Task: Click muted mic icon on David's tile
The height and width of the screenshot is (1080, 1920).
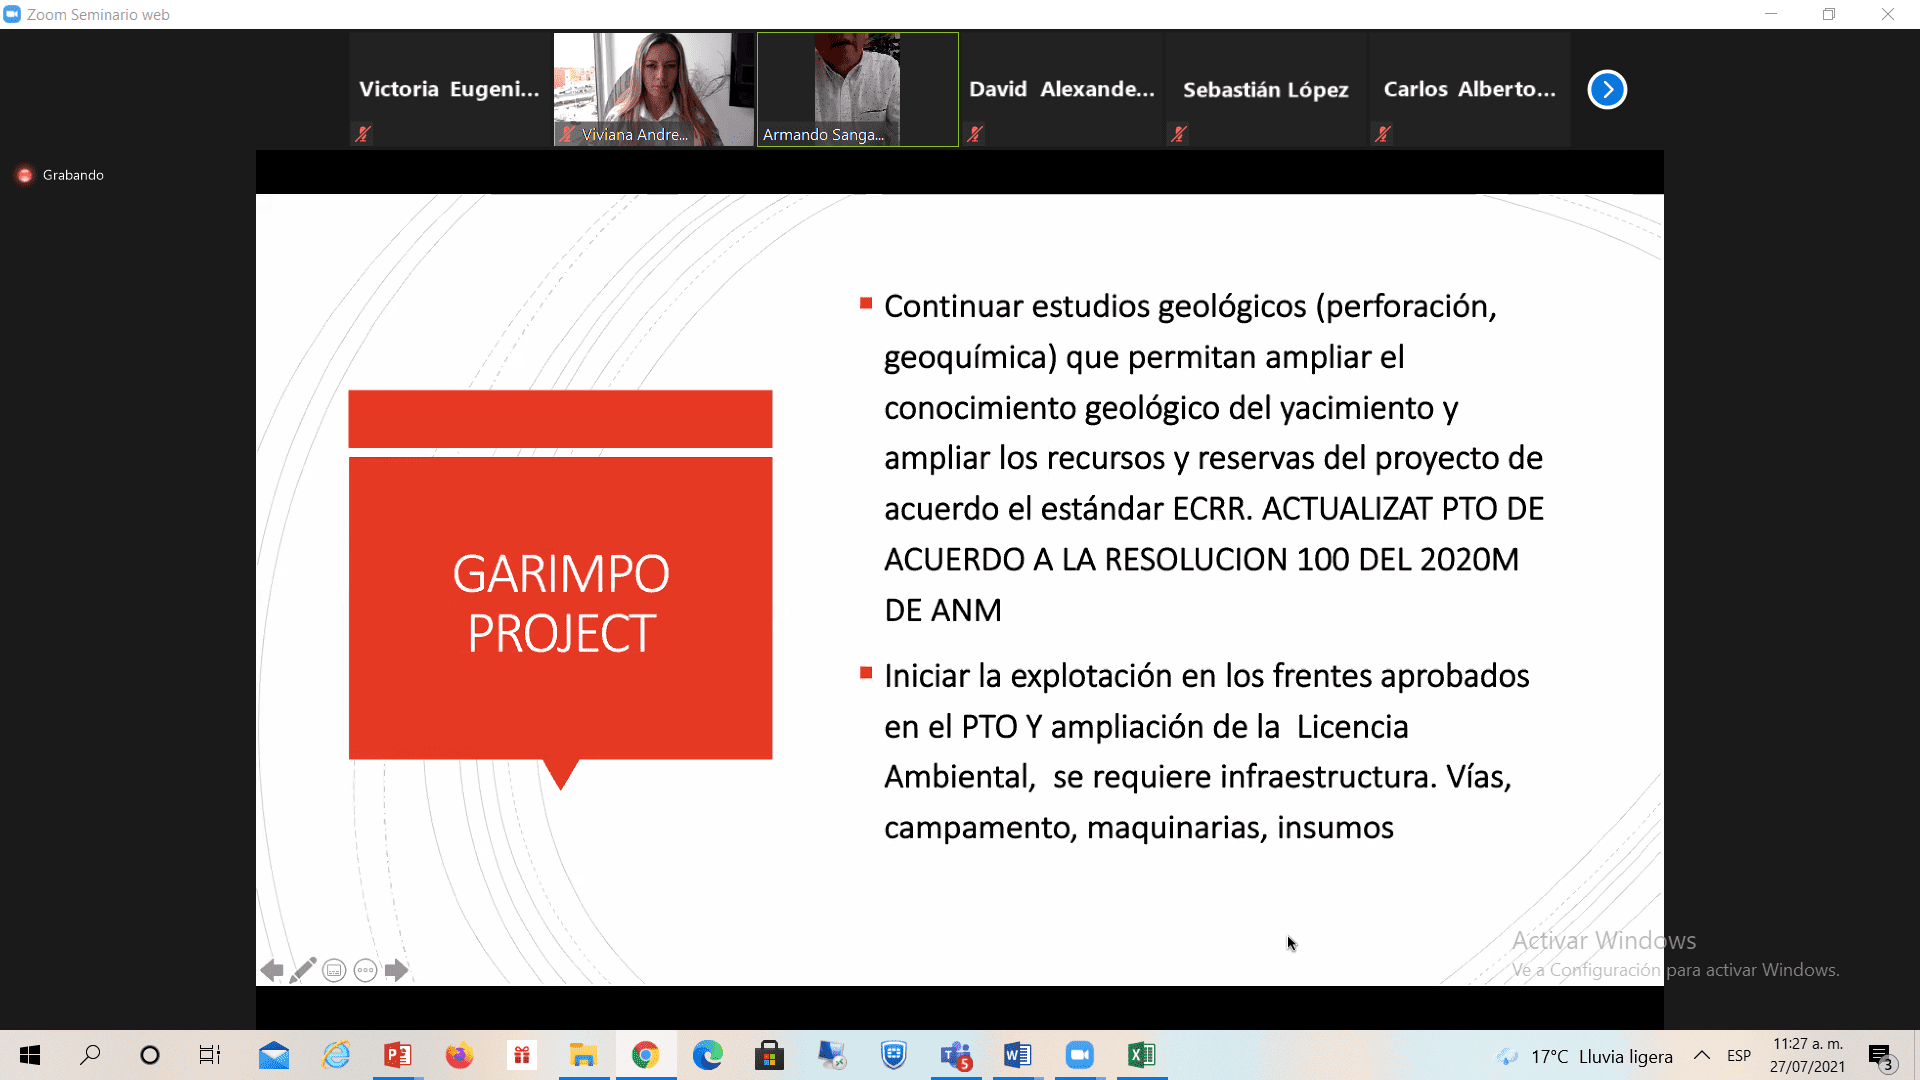Action: [975, 134]
